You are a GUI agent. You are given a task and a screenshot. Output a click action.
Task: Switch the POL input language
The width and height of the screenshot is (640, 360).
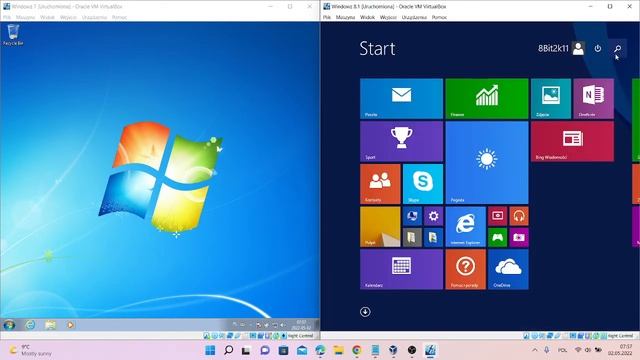[x=562, y=350]
